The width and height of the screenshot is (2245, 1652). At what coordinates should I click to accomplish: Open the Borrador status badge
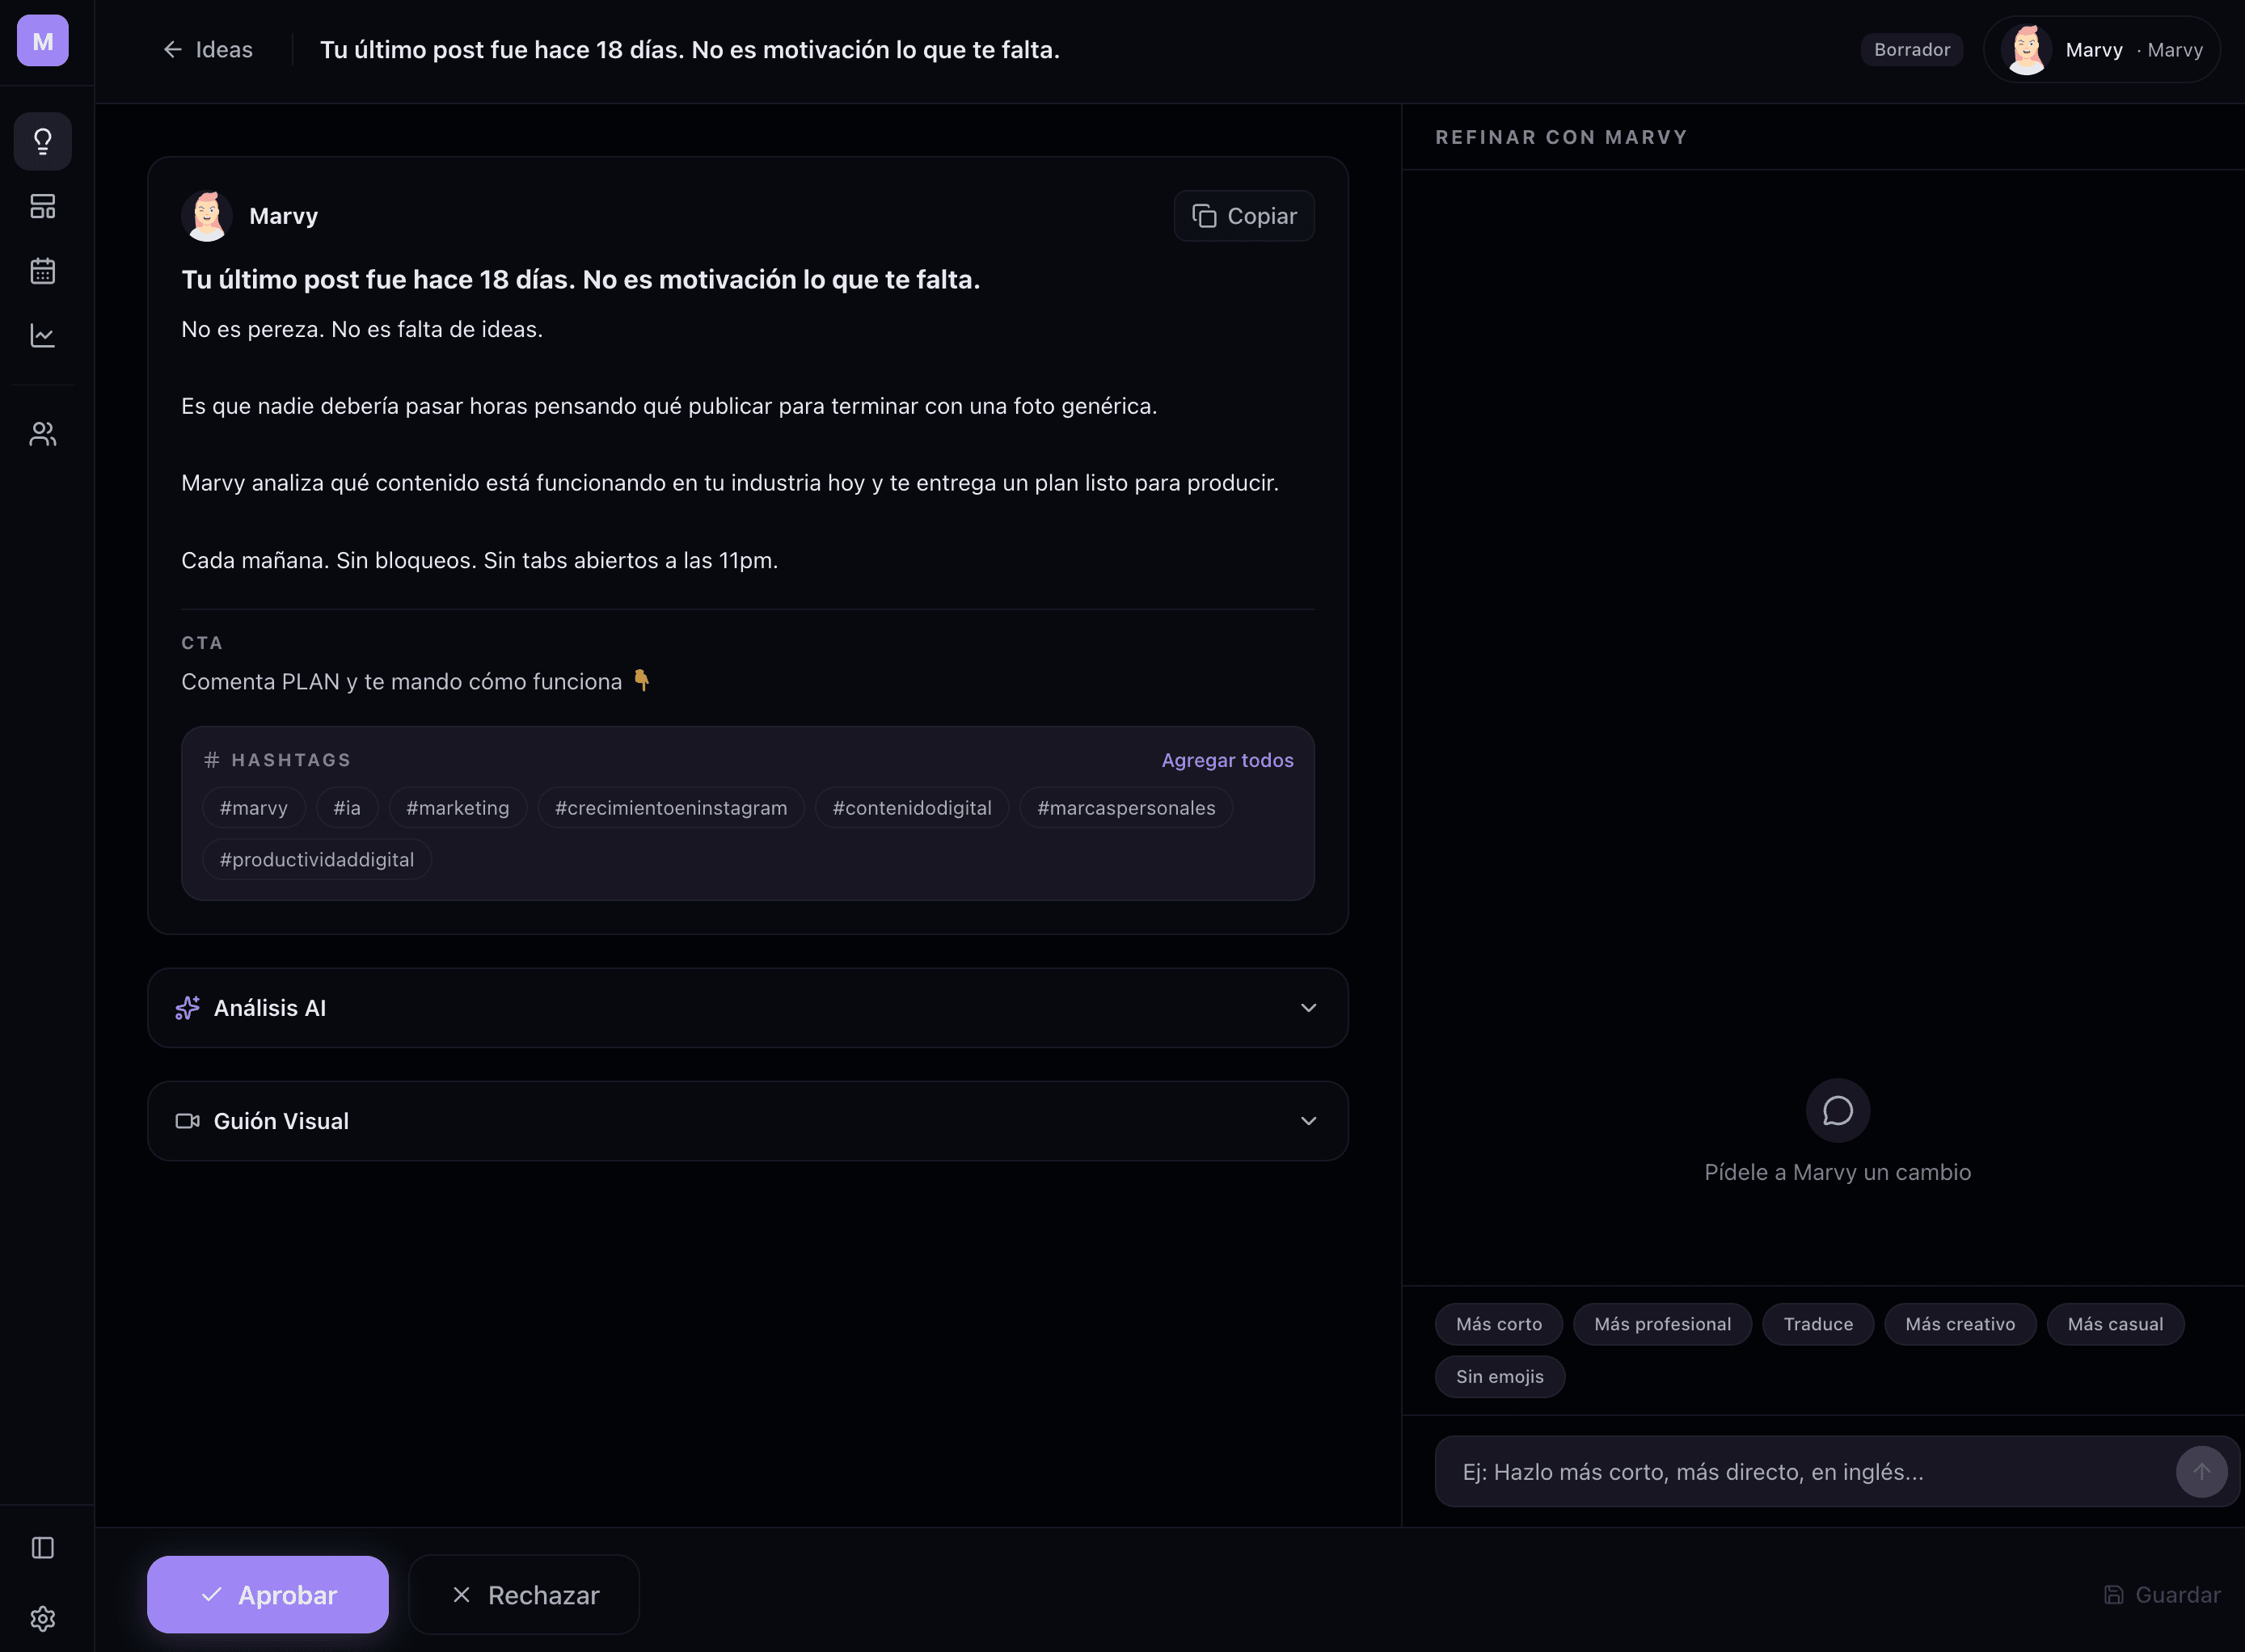1911,49
